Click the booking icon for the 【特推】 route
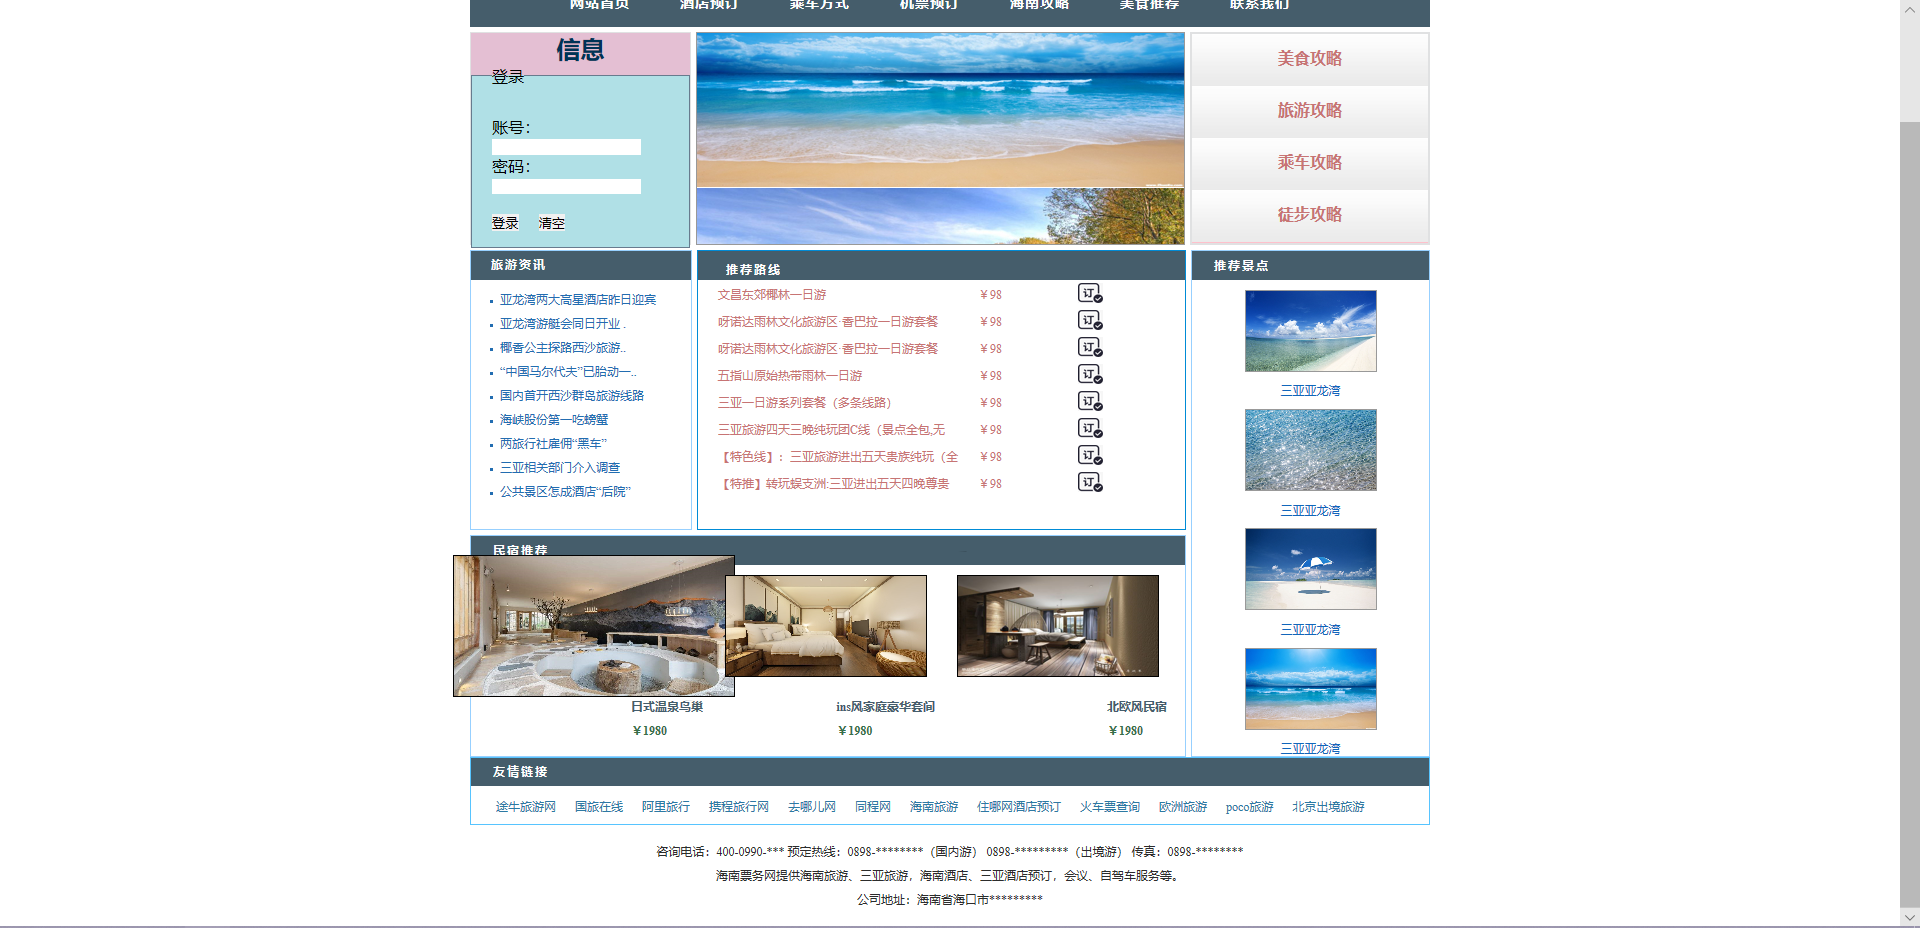 coord(1089,482)
